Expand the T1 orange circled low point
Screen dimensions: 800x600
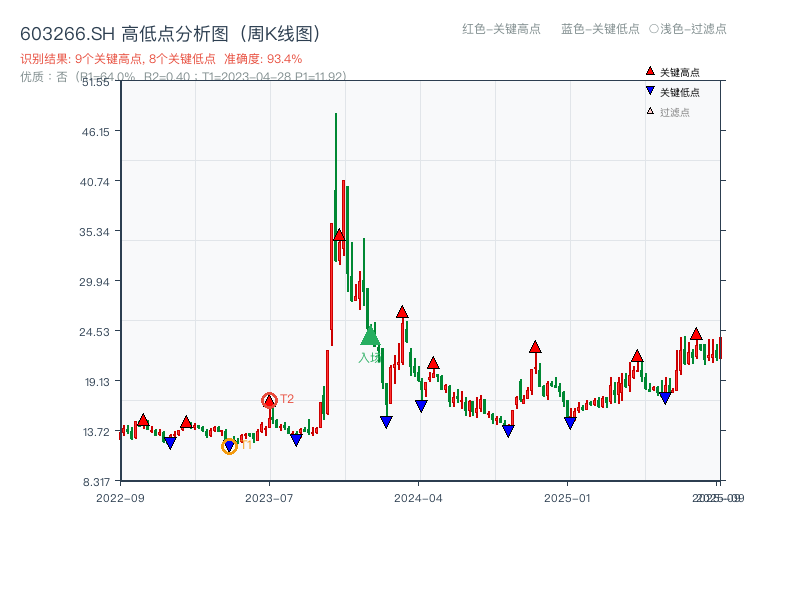click(x=229, y=446)
